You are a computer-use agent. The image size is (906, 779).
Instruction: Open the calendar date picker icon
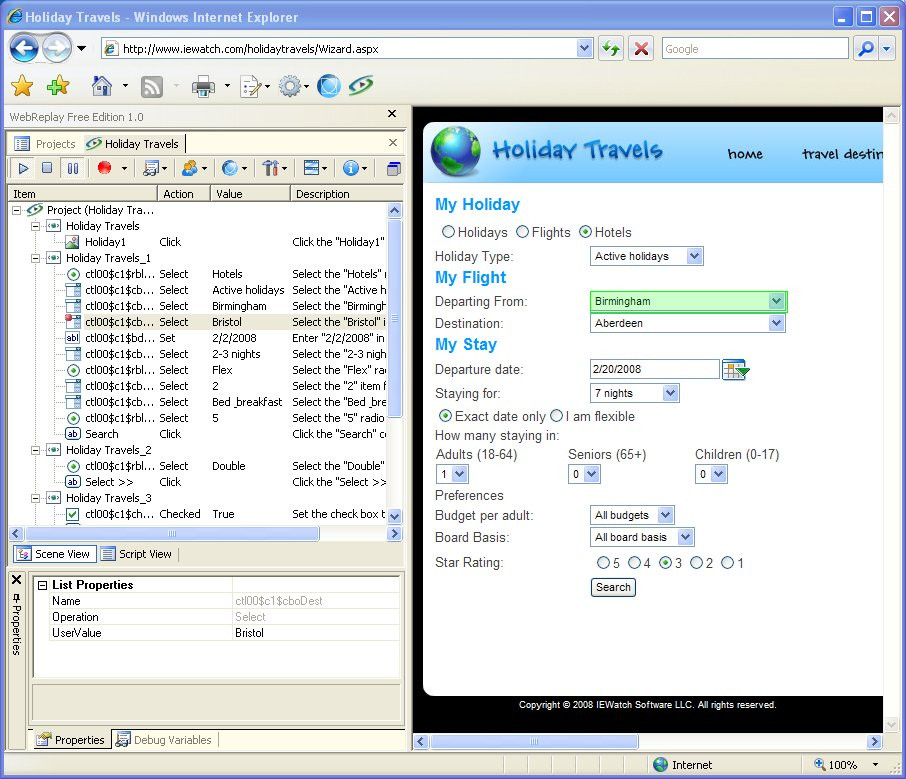pos(735,370)
